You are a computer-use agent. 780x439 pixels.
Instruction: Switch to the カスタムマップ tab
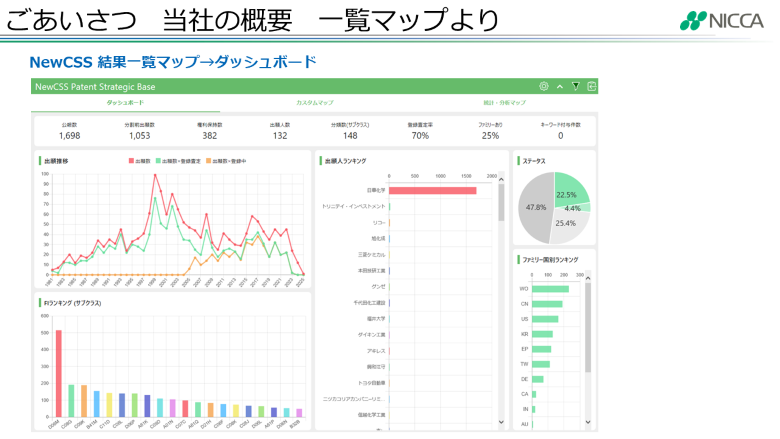coord(315,102)
